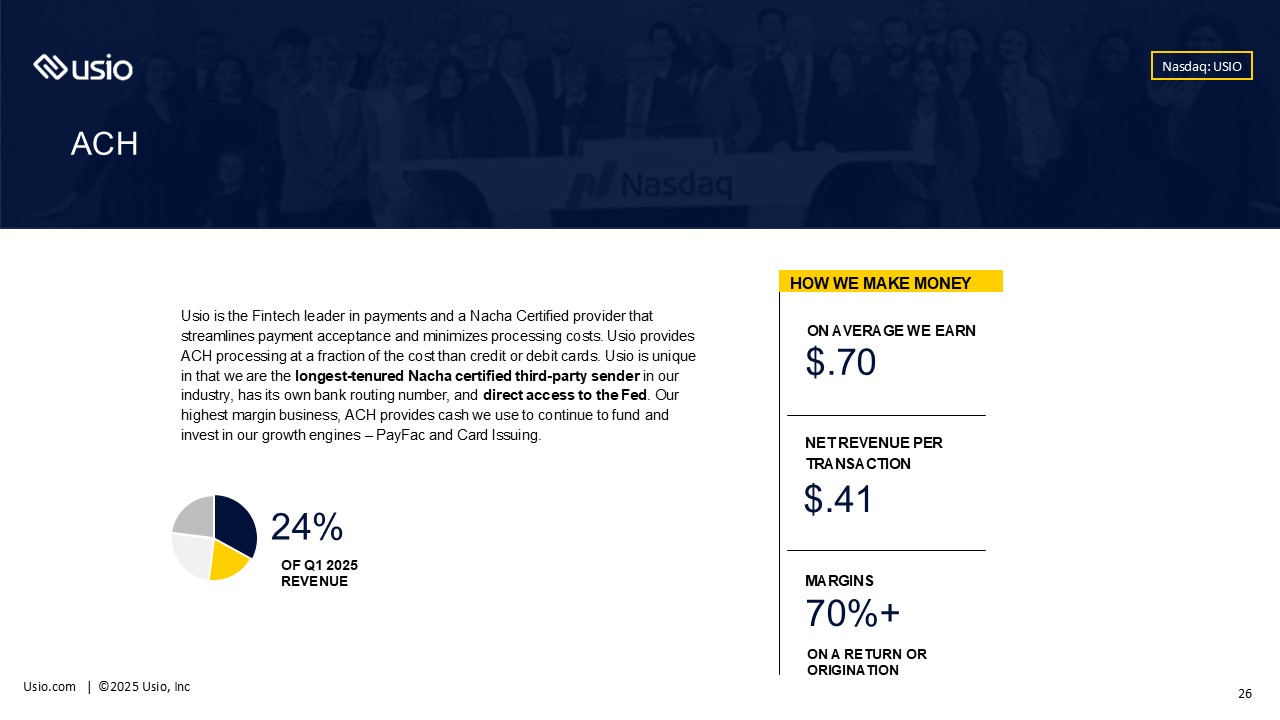Select the $.70 average earnings figure

841,362
